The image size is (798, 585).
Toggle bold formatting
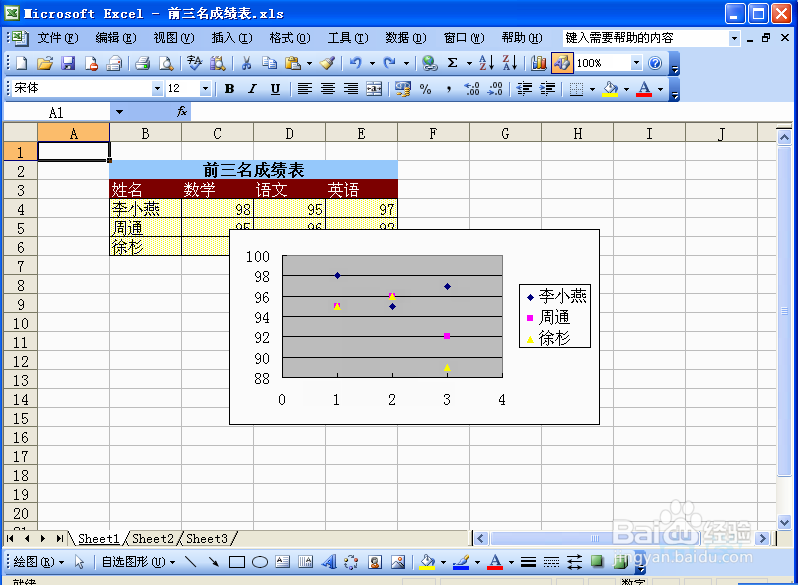[x=230, y=89]
